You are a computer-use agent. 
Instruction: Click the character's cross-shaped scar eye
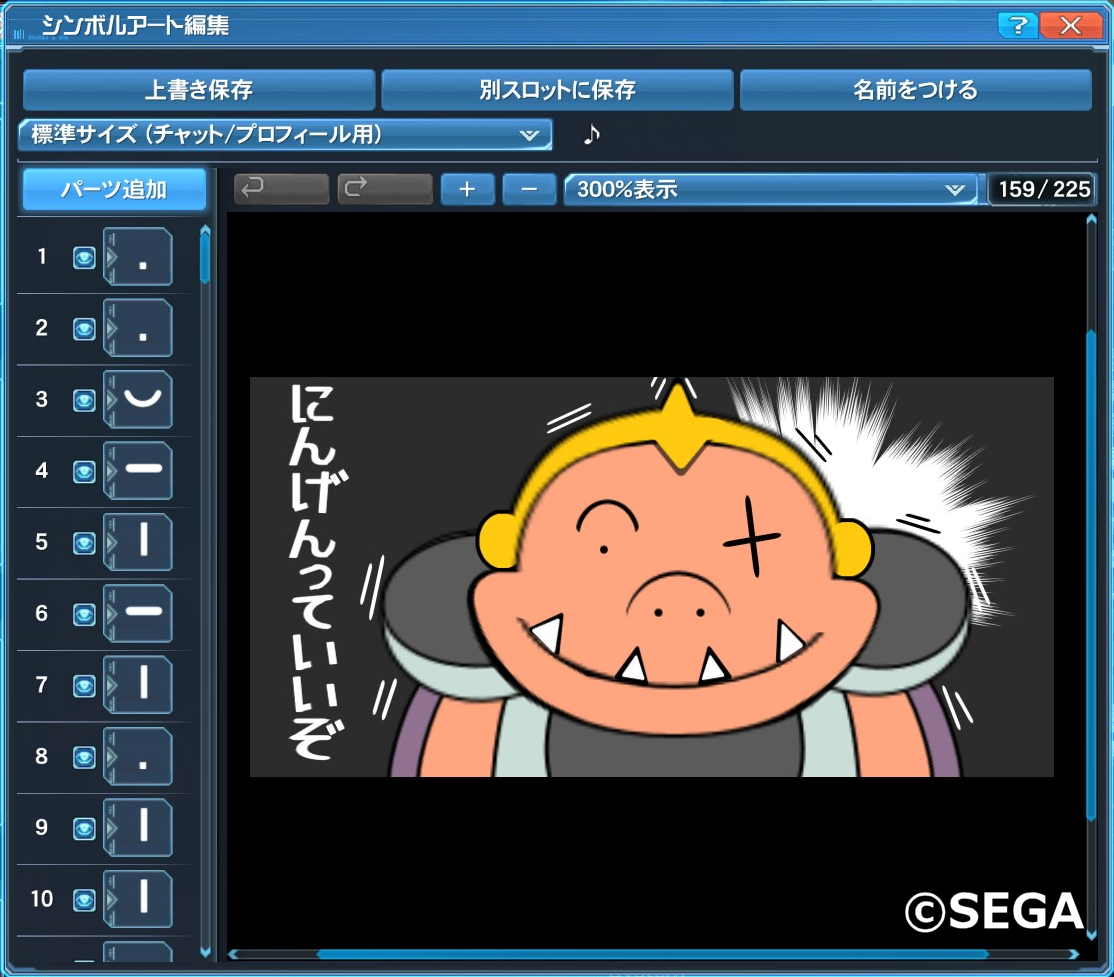click(x=752, y=538)
